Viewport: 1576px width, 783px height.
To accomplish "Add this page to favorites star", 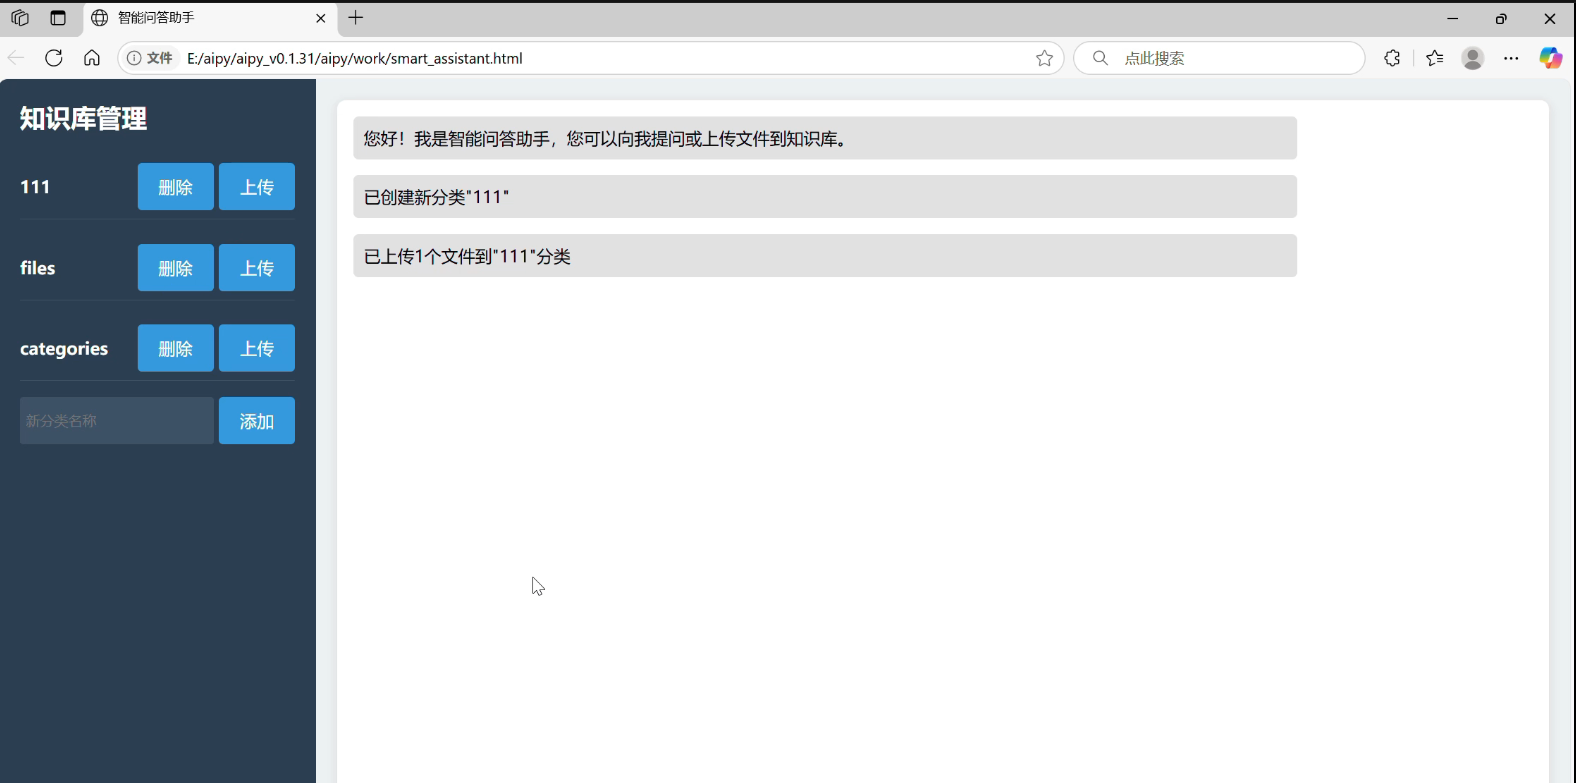I will [x=1045, y=58].
